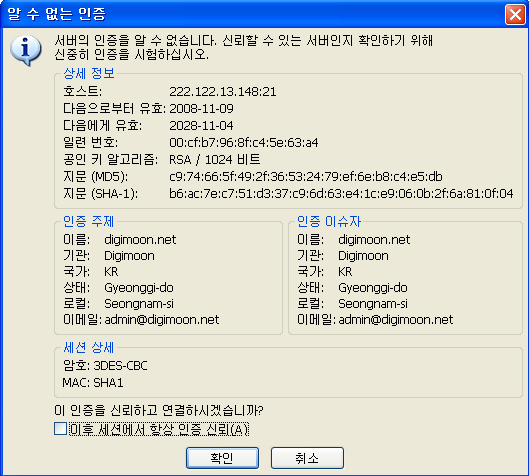Viewport: 529px width, 476px height.
Task: Click the valid-from date 2008-11-09
Action: click(x=201, y=109)
